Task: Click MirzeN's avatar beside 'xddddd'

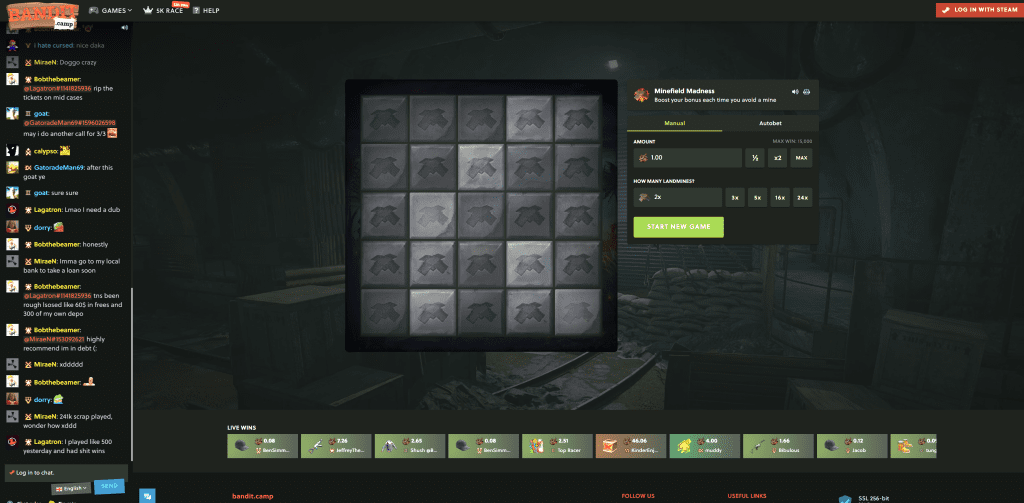Action: click(x=12, y=365)
